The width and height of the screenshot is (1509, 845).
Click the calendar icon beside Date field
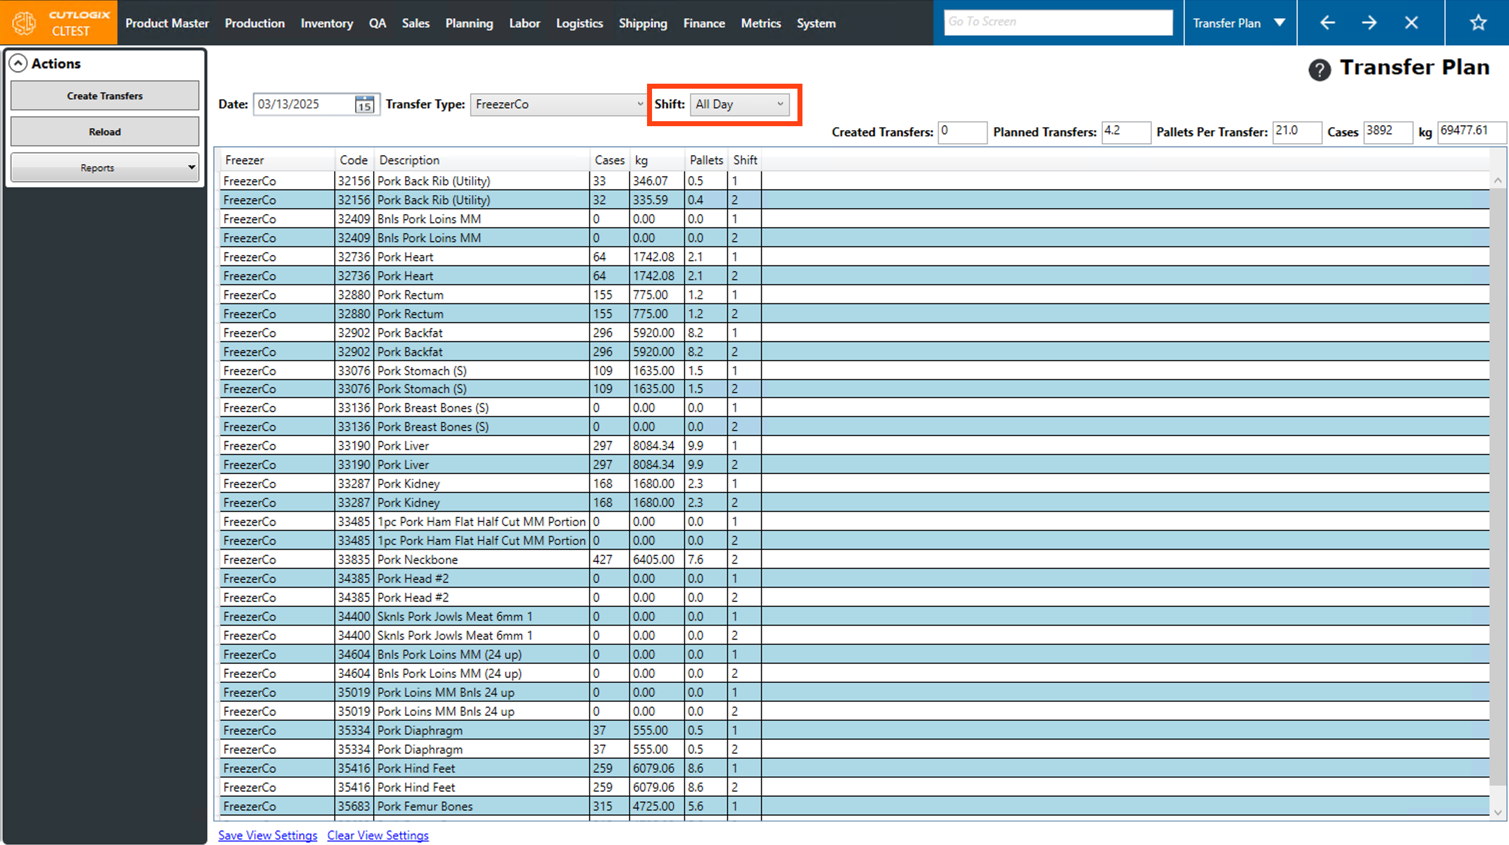364,105
